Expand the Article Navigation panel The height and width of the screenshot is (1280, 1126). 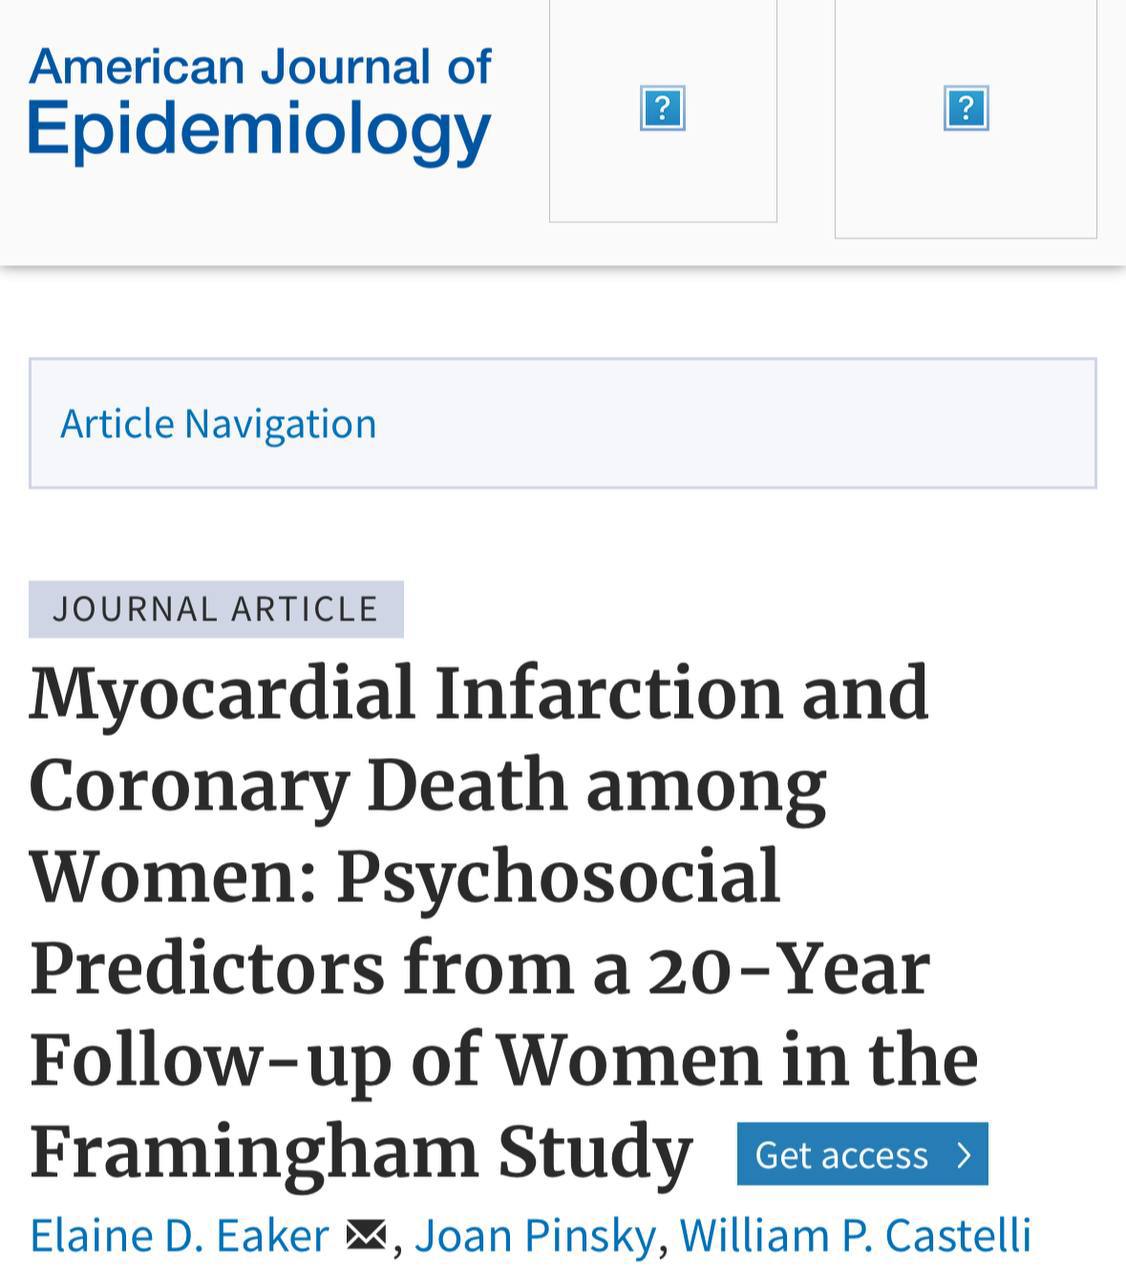[562, 423]
